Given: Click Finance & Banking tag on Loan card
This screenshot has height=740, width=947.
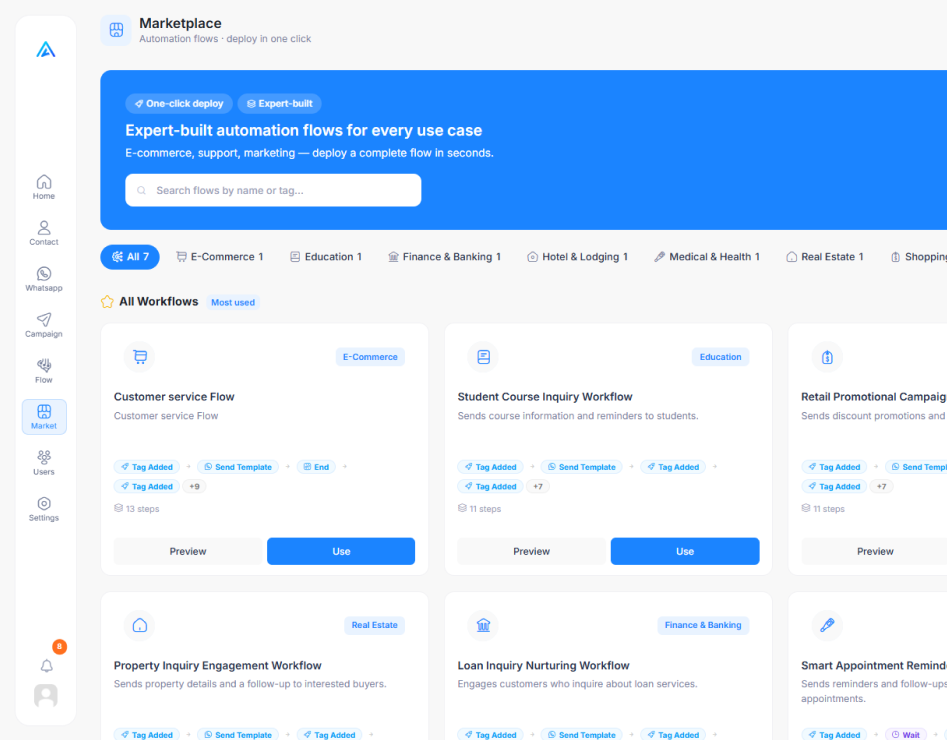Looking at the screenshot, I should pyautogui.click(x=703, y=625).
